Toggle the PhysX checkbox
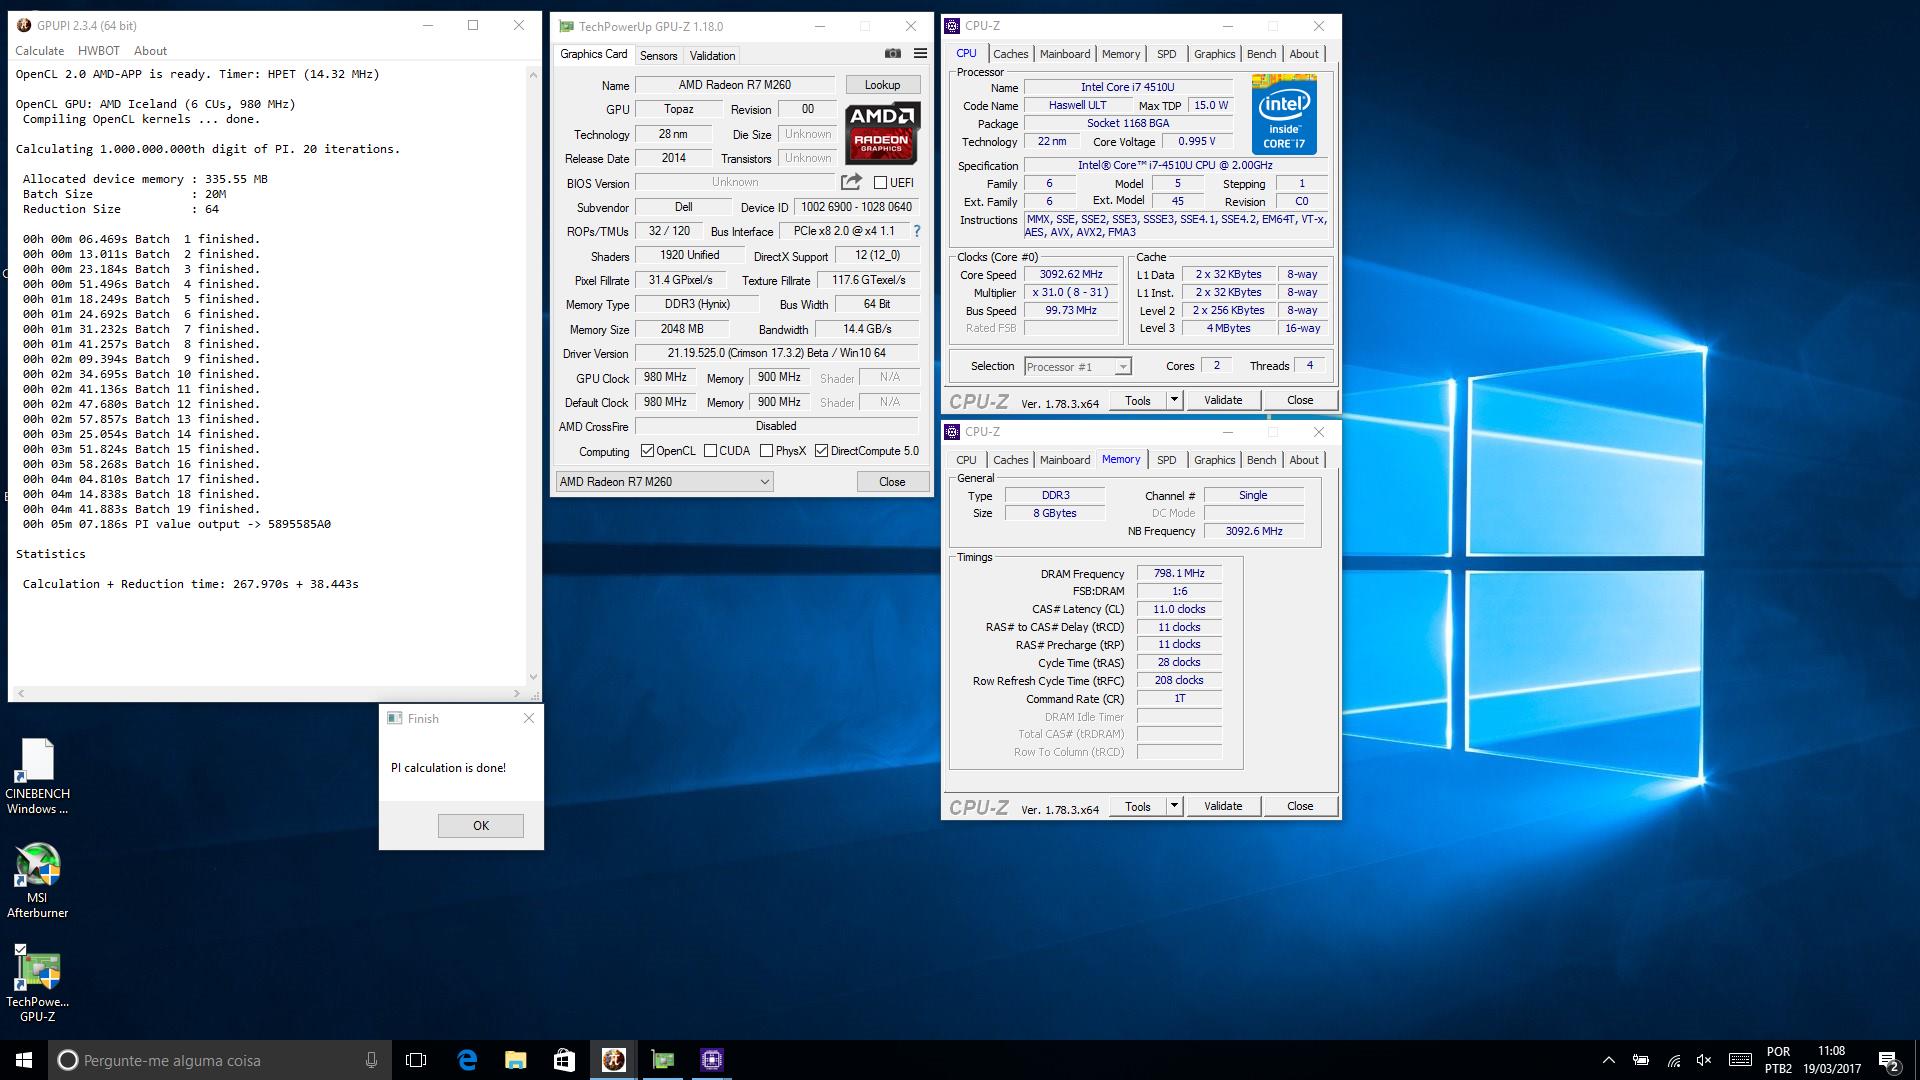 [766, 451]
